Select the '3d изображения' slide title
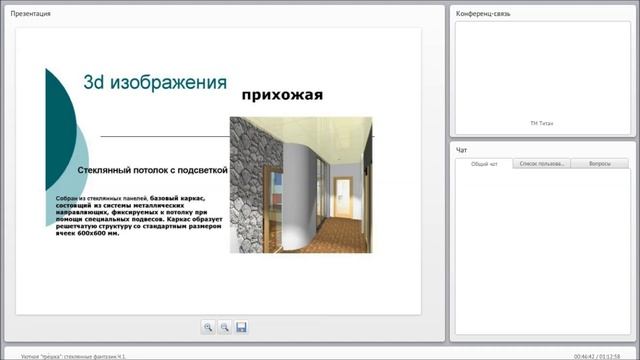This screenshot has height=360, width=640. 155,82
